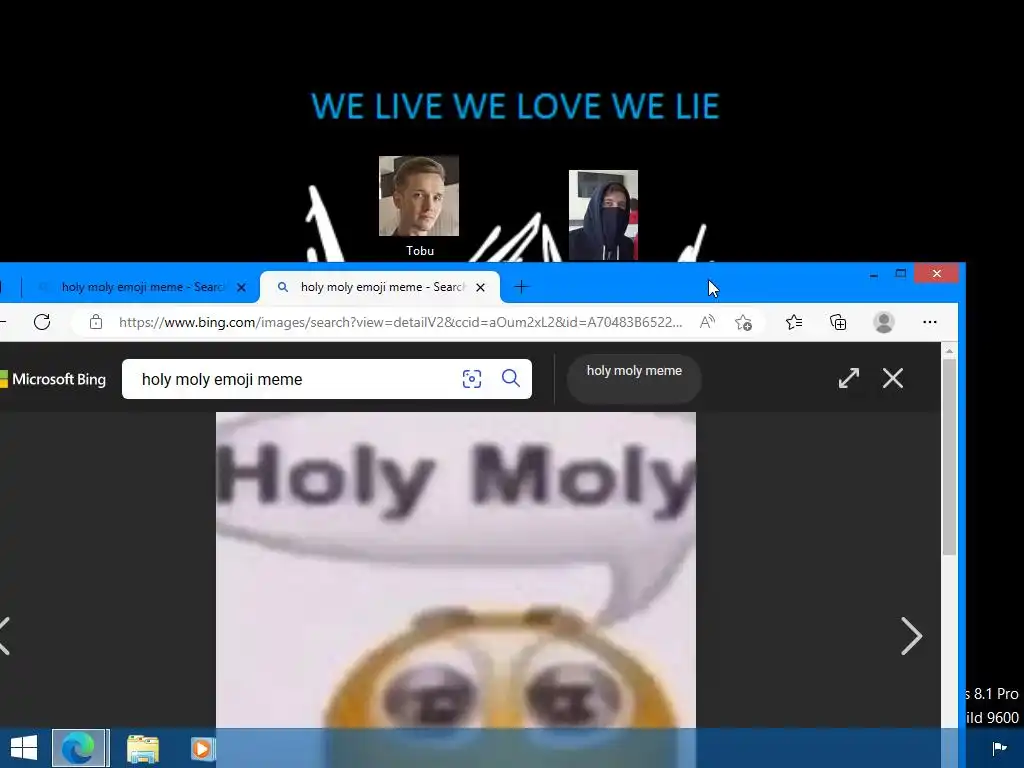Add this page to favorites star icon
This screenshot has height=768, width=1024.
point(743,323)
